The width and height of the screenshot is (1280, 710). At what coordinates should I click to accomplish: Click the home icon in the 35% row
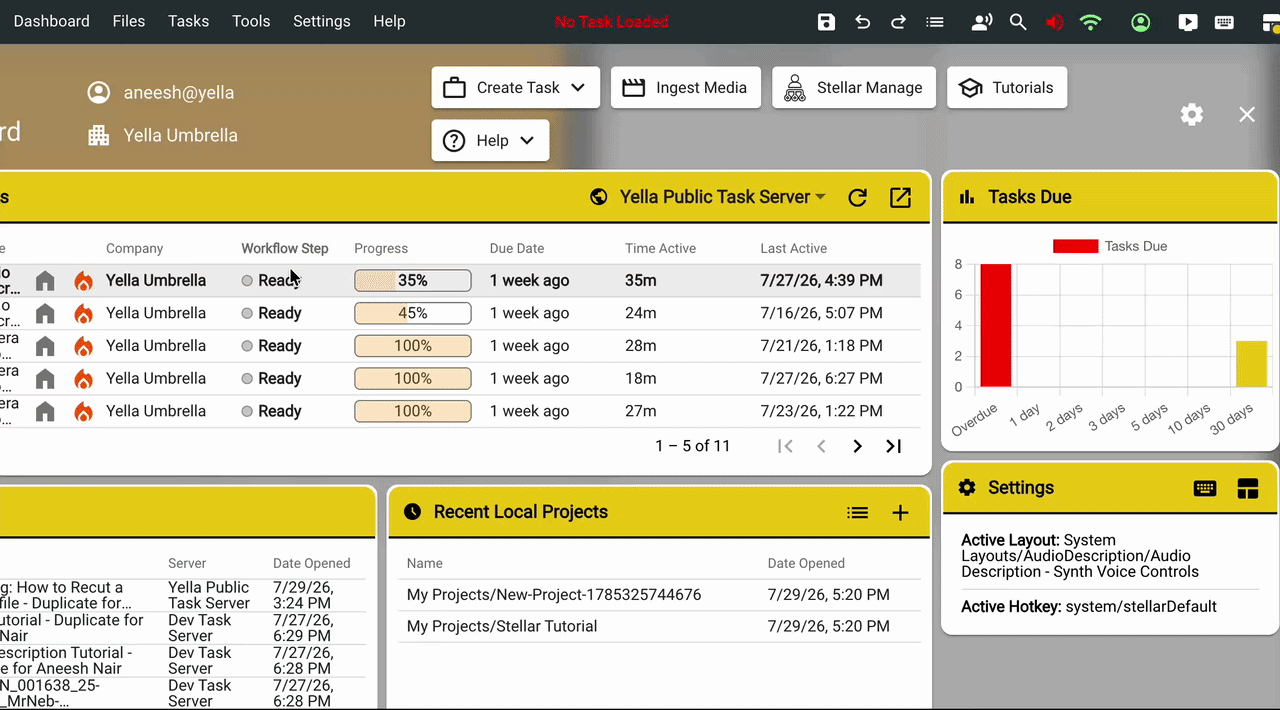[45, 281]
